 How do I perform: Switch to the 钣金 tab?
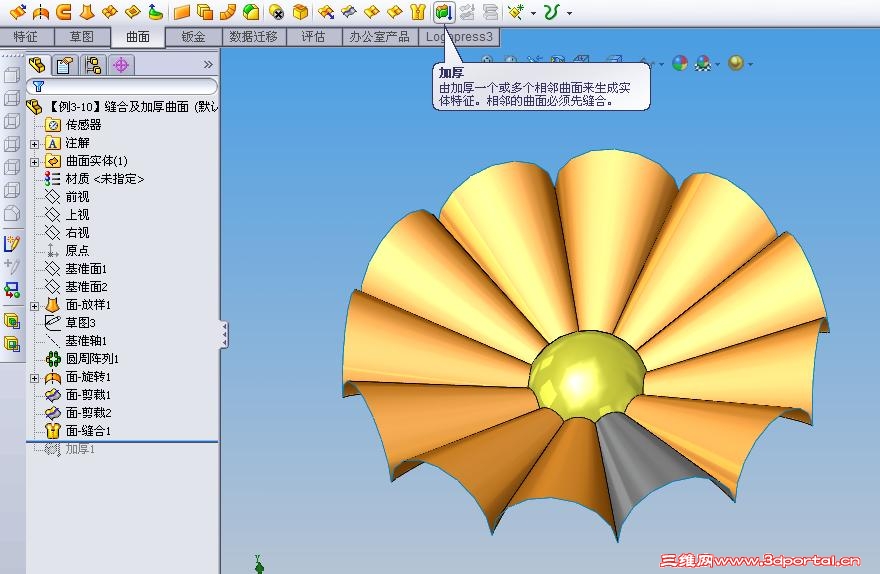tap(194, 36)
